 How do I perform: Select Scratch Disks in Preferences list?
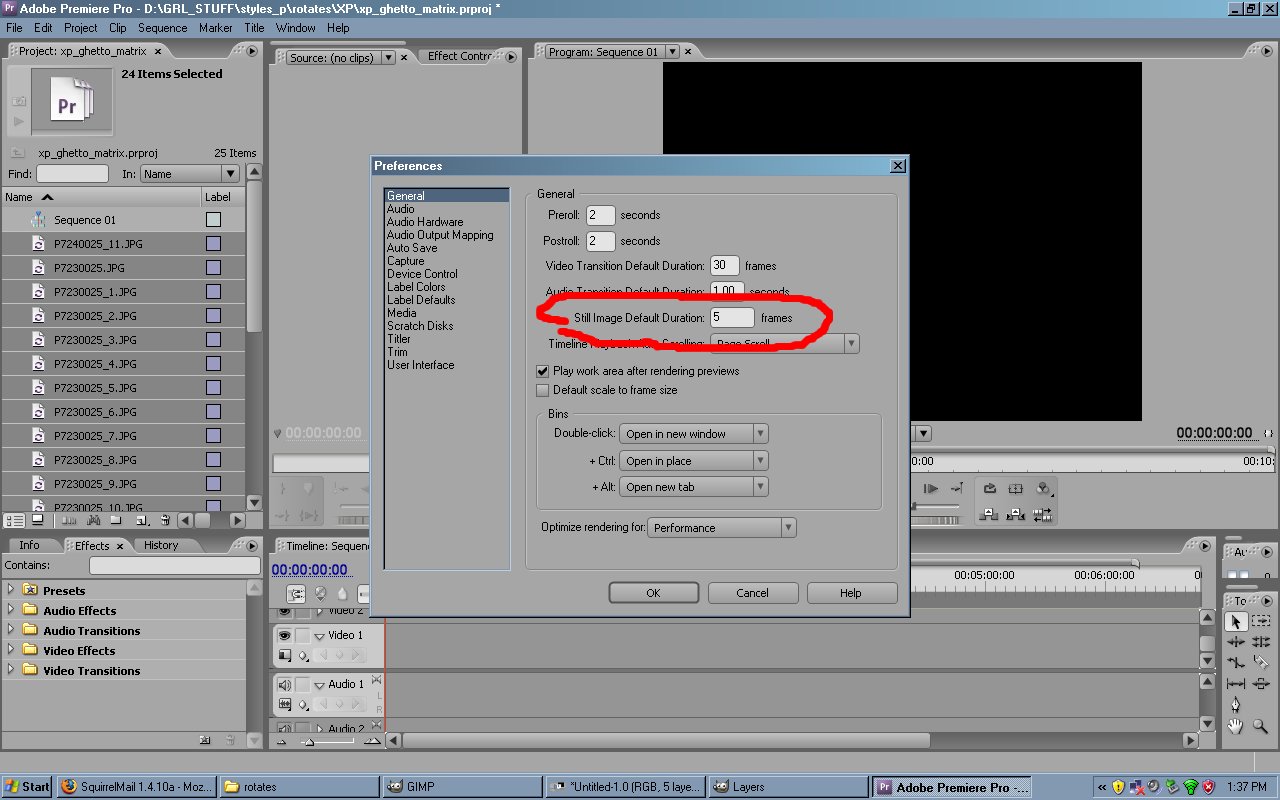click(x=420, y=326)
